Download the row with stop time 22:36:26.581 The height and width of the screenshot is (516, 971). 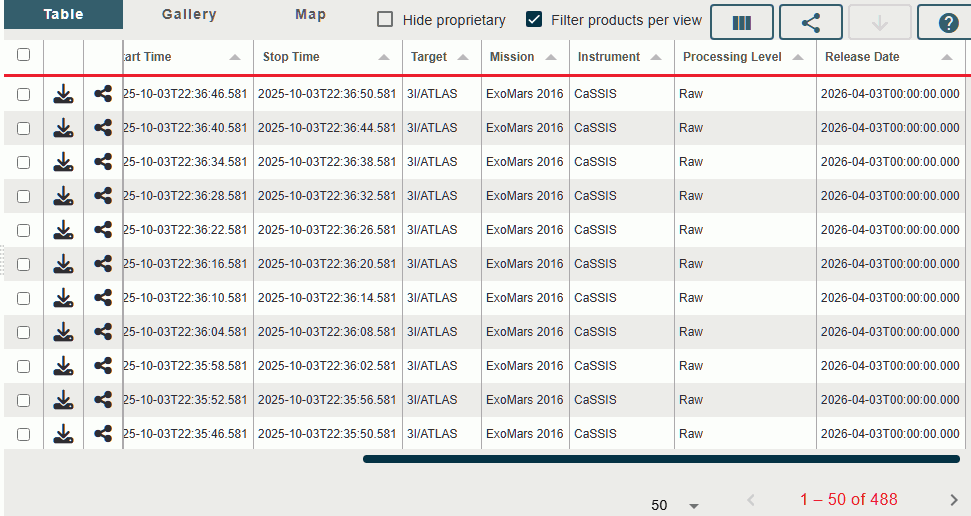pyautogui.click(x=63, y=230)
